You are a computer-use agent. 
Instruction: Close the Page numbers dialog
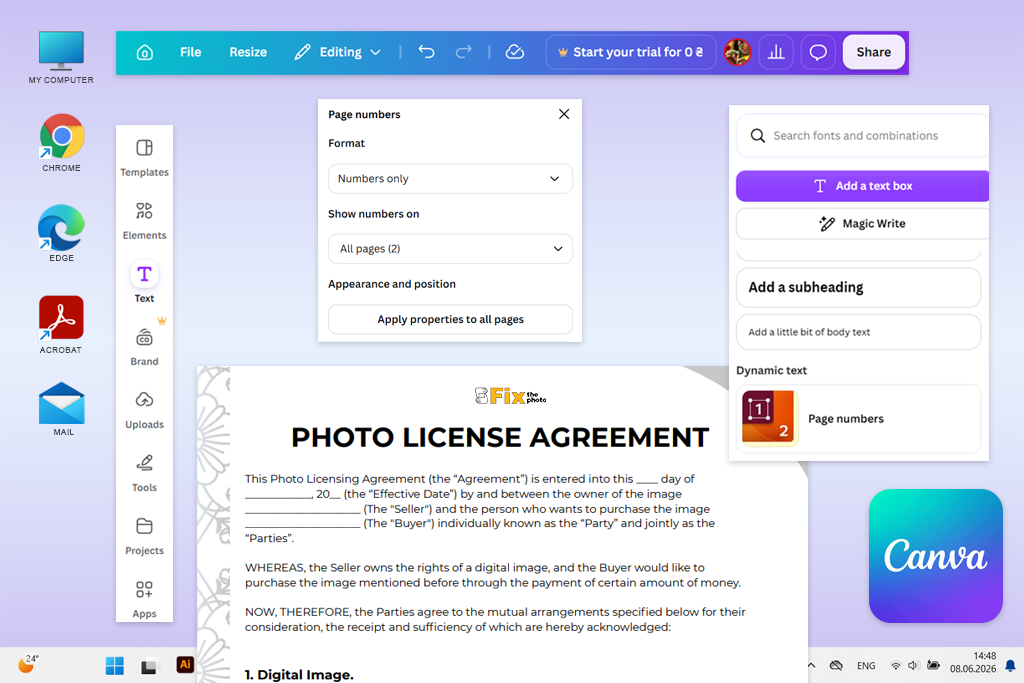pyautogui.click(x=564, y=114)
